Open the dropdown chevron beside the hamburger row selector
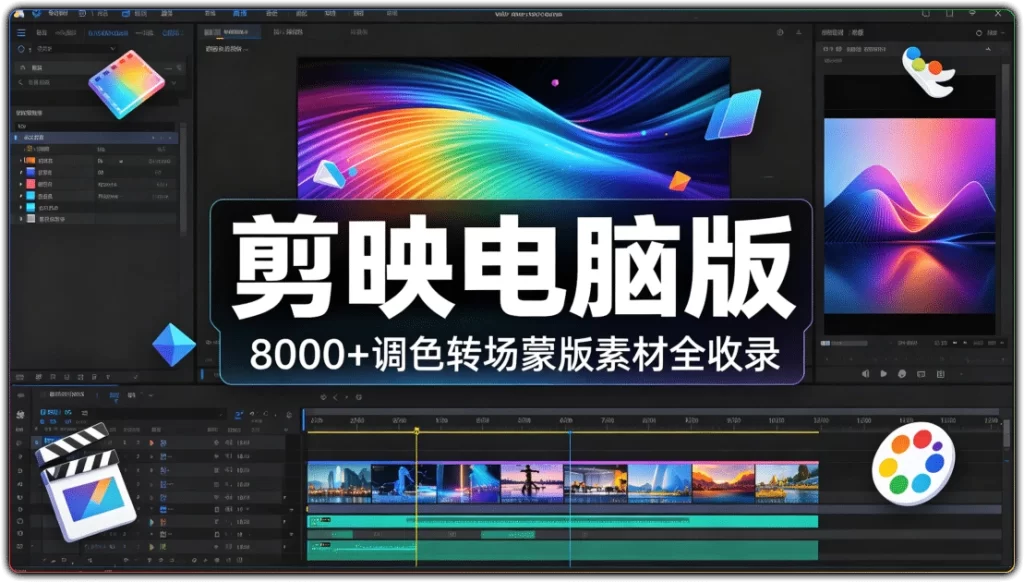The width and height of the screenshot is (1024, 582). tap(112, 49)
